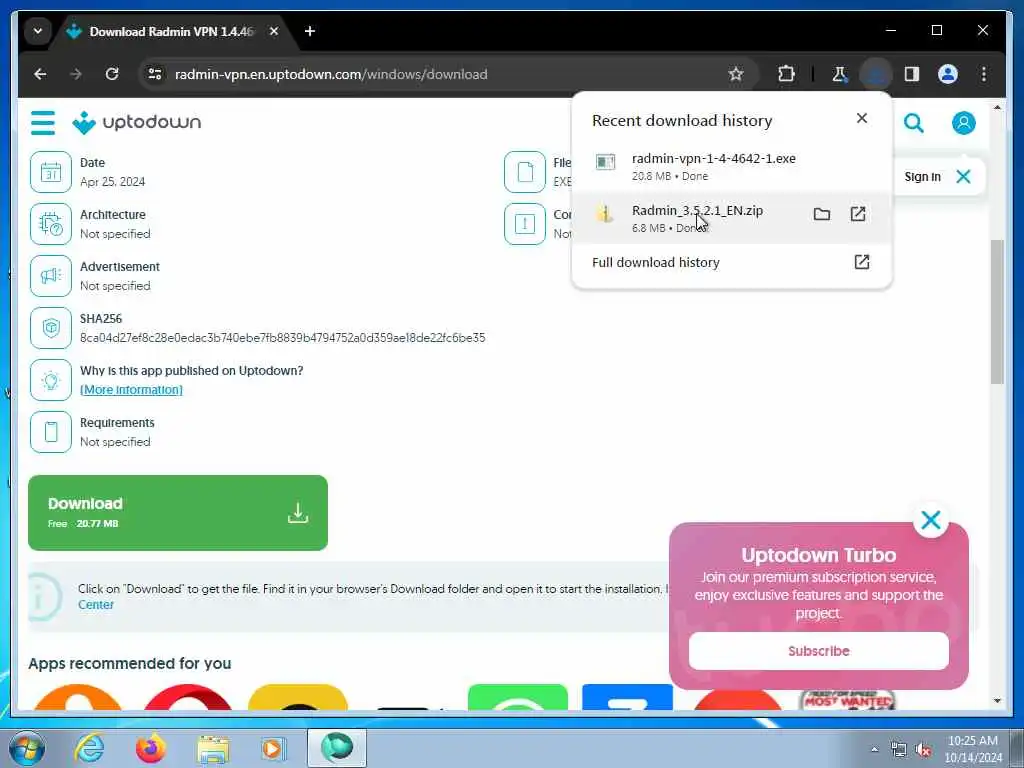Viewport: 1024px width, 768px height.
Task: Click the page vertical scrollbar thumb
Action: [x=997, y=312]
